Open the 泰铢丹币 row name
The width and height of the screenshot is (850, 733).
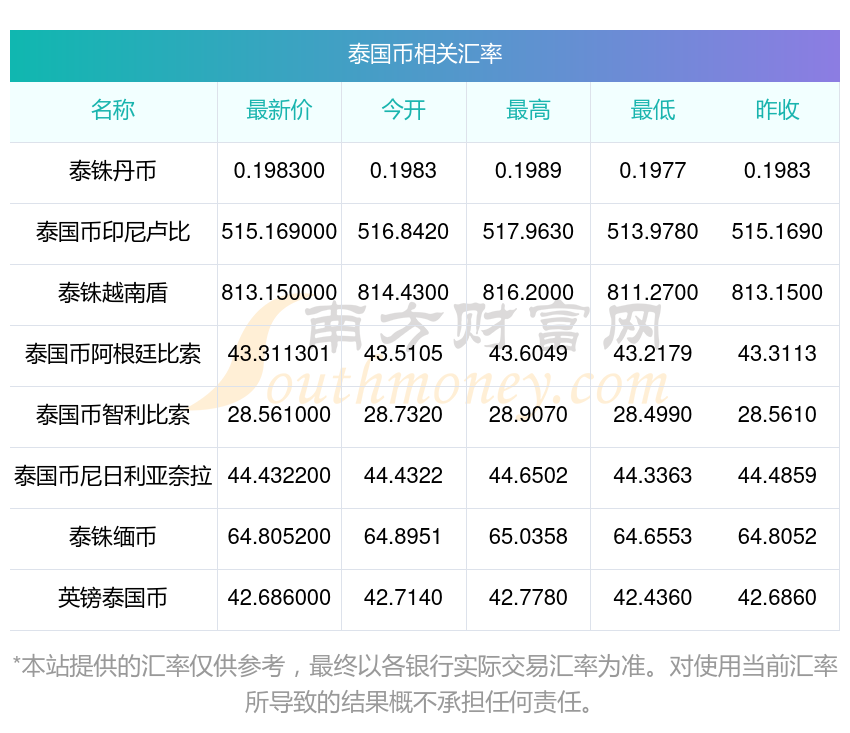(113, 171)
